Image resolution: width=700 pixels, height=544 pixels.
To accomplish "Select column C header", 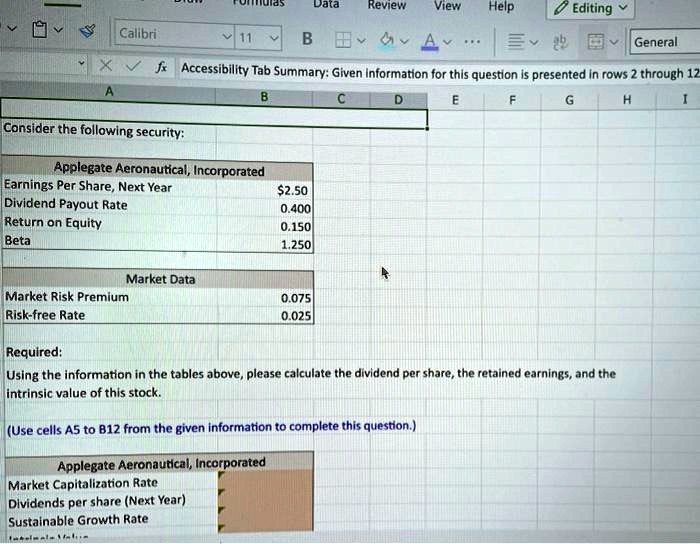I will pyautogui.click(x=341, y=99).
